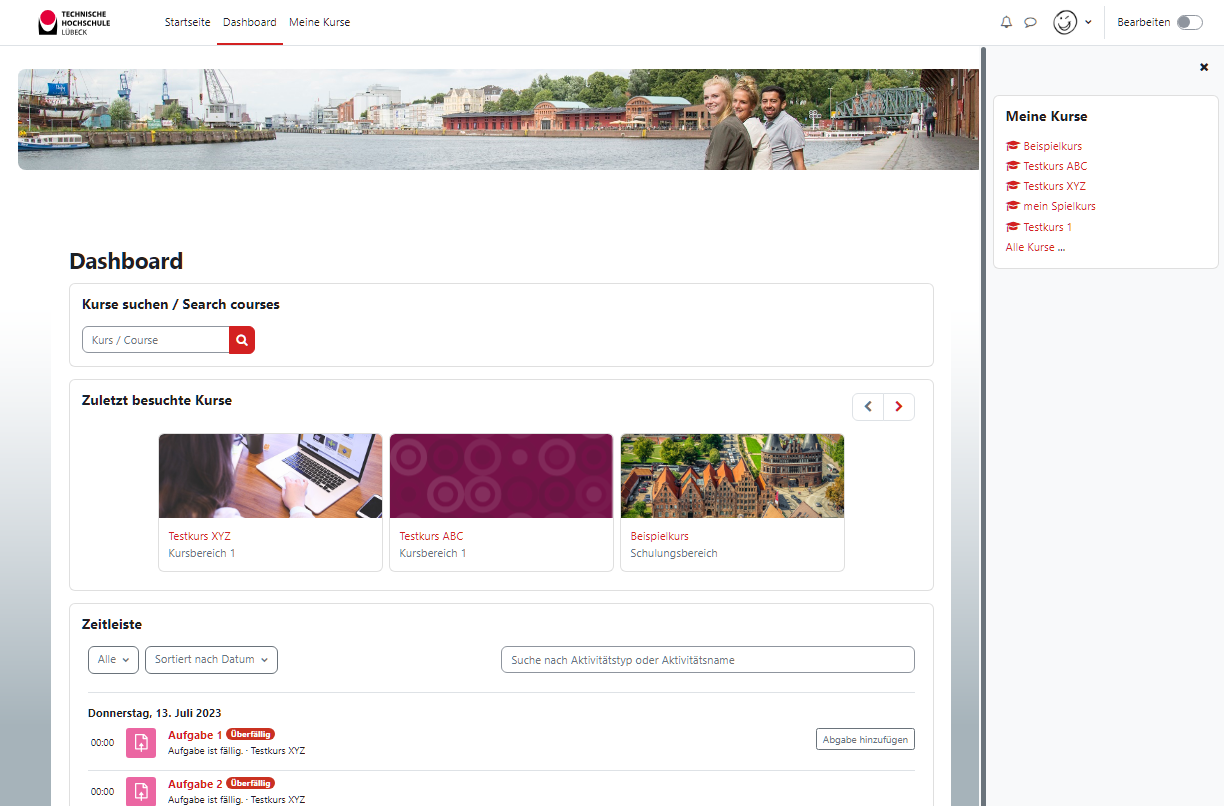Click the smiley user avatar
The height and width of the screenshot is (806, 1224).
point(1066,22)
